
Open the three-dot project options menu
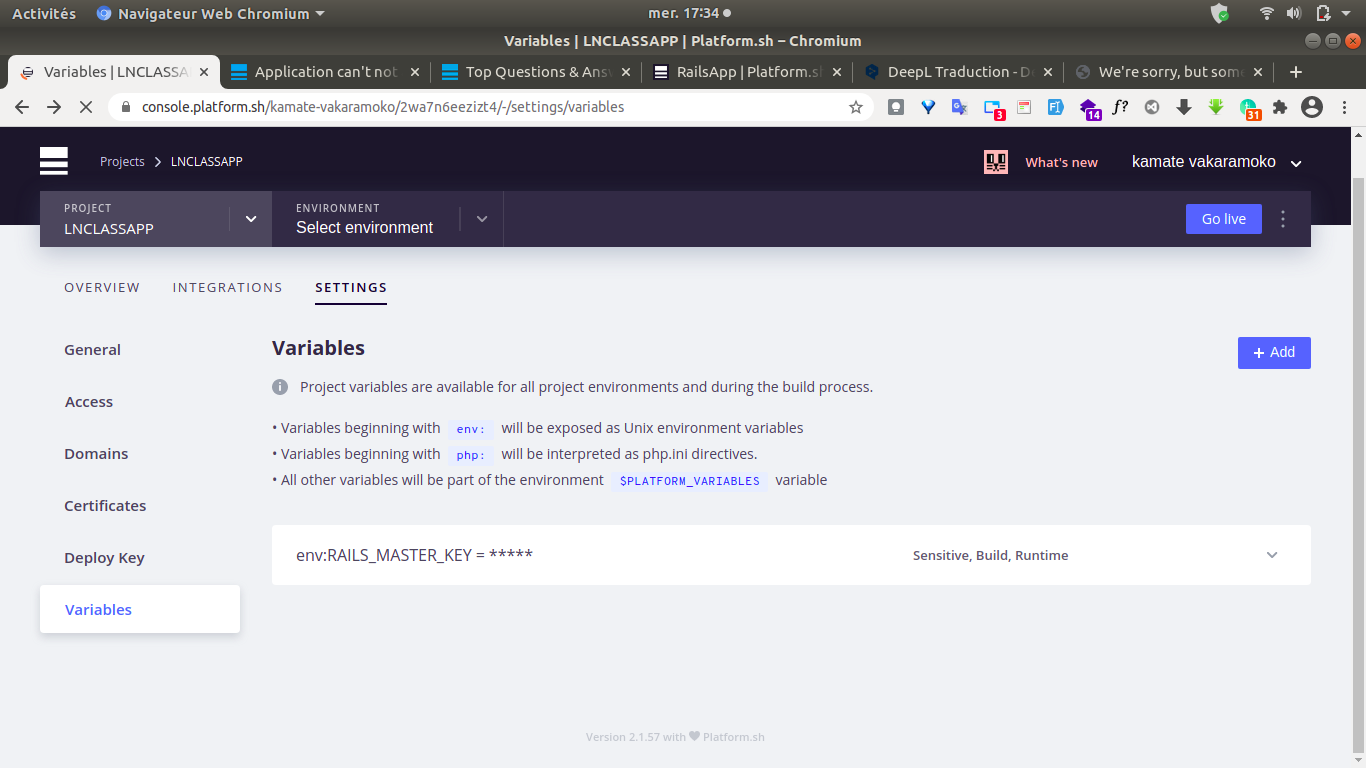click(1283, 219)
